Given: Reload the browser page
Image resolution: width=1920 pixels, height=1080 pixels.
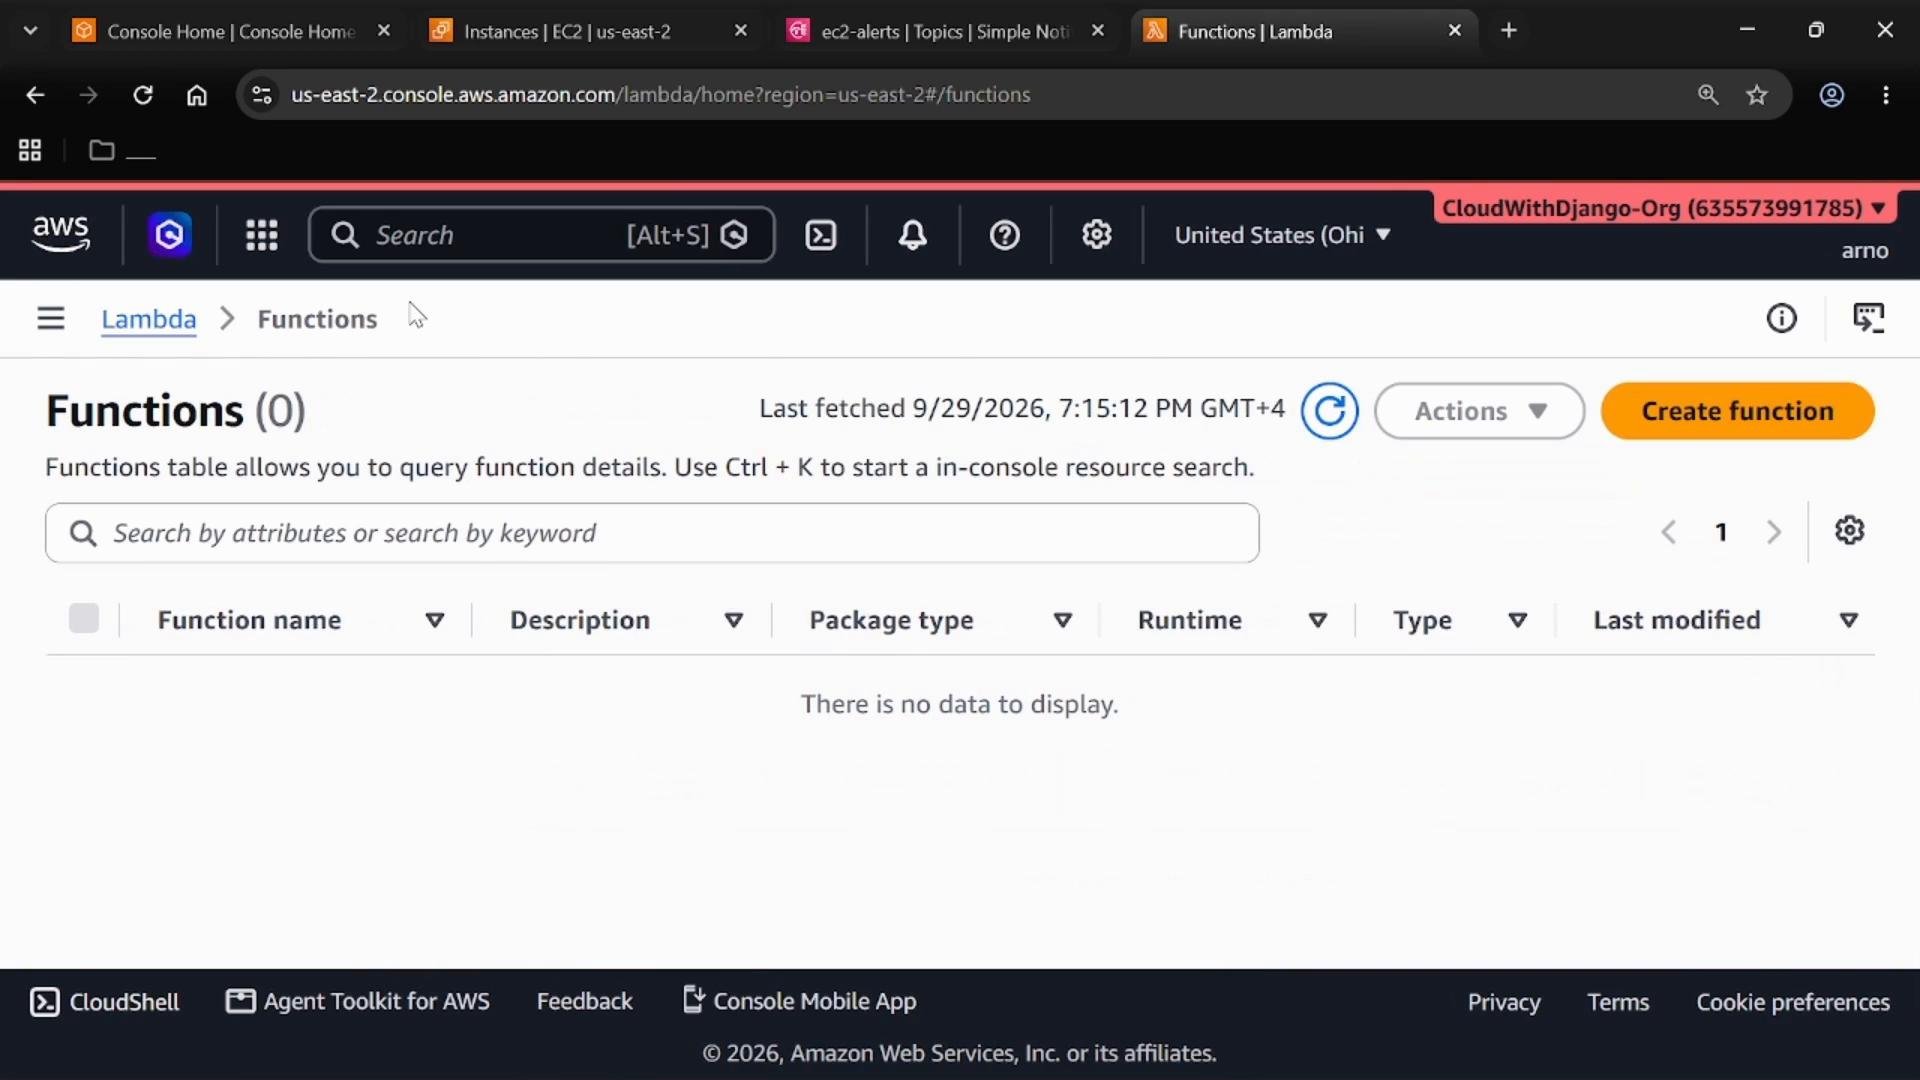Looking at the screenshot, I should (x=143, y=95).
